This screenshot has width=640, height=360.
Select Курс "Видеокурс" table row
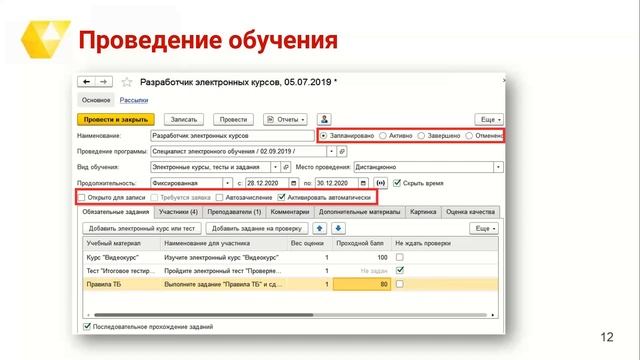[290, 257]
